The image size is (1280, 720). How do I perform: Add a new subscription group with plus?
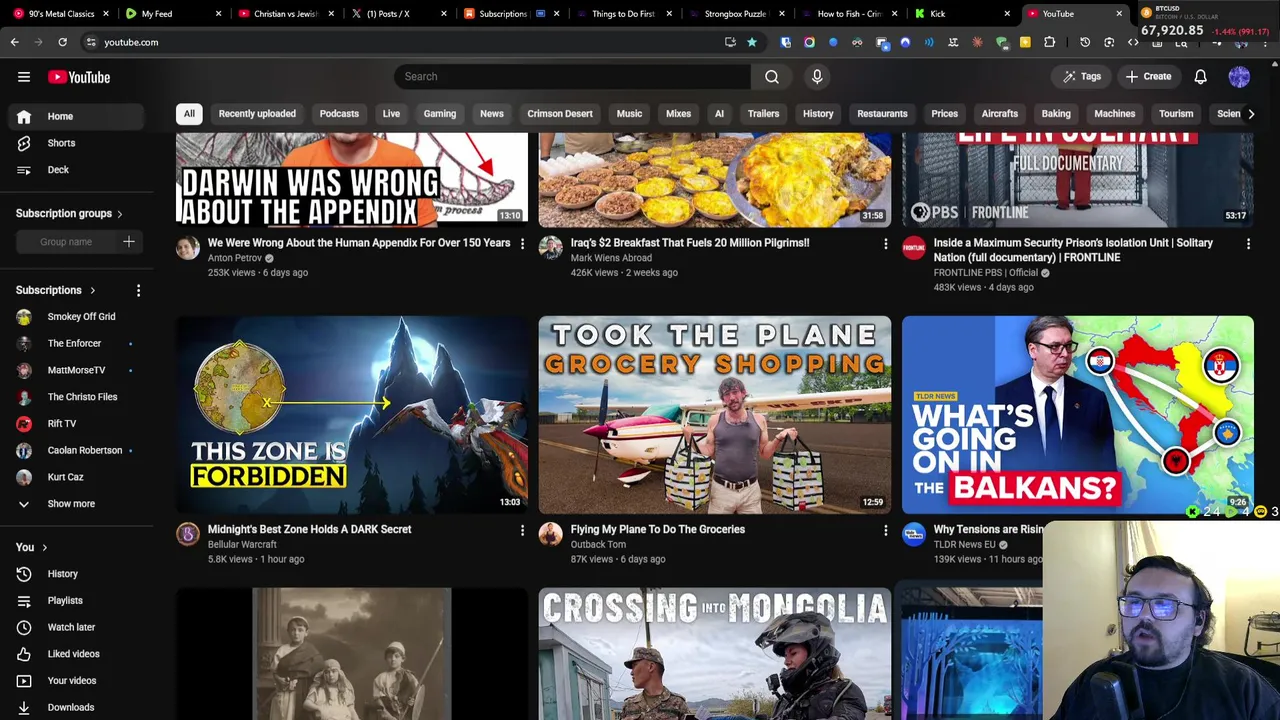click(x=129, y=242)
